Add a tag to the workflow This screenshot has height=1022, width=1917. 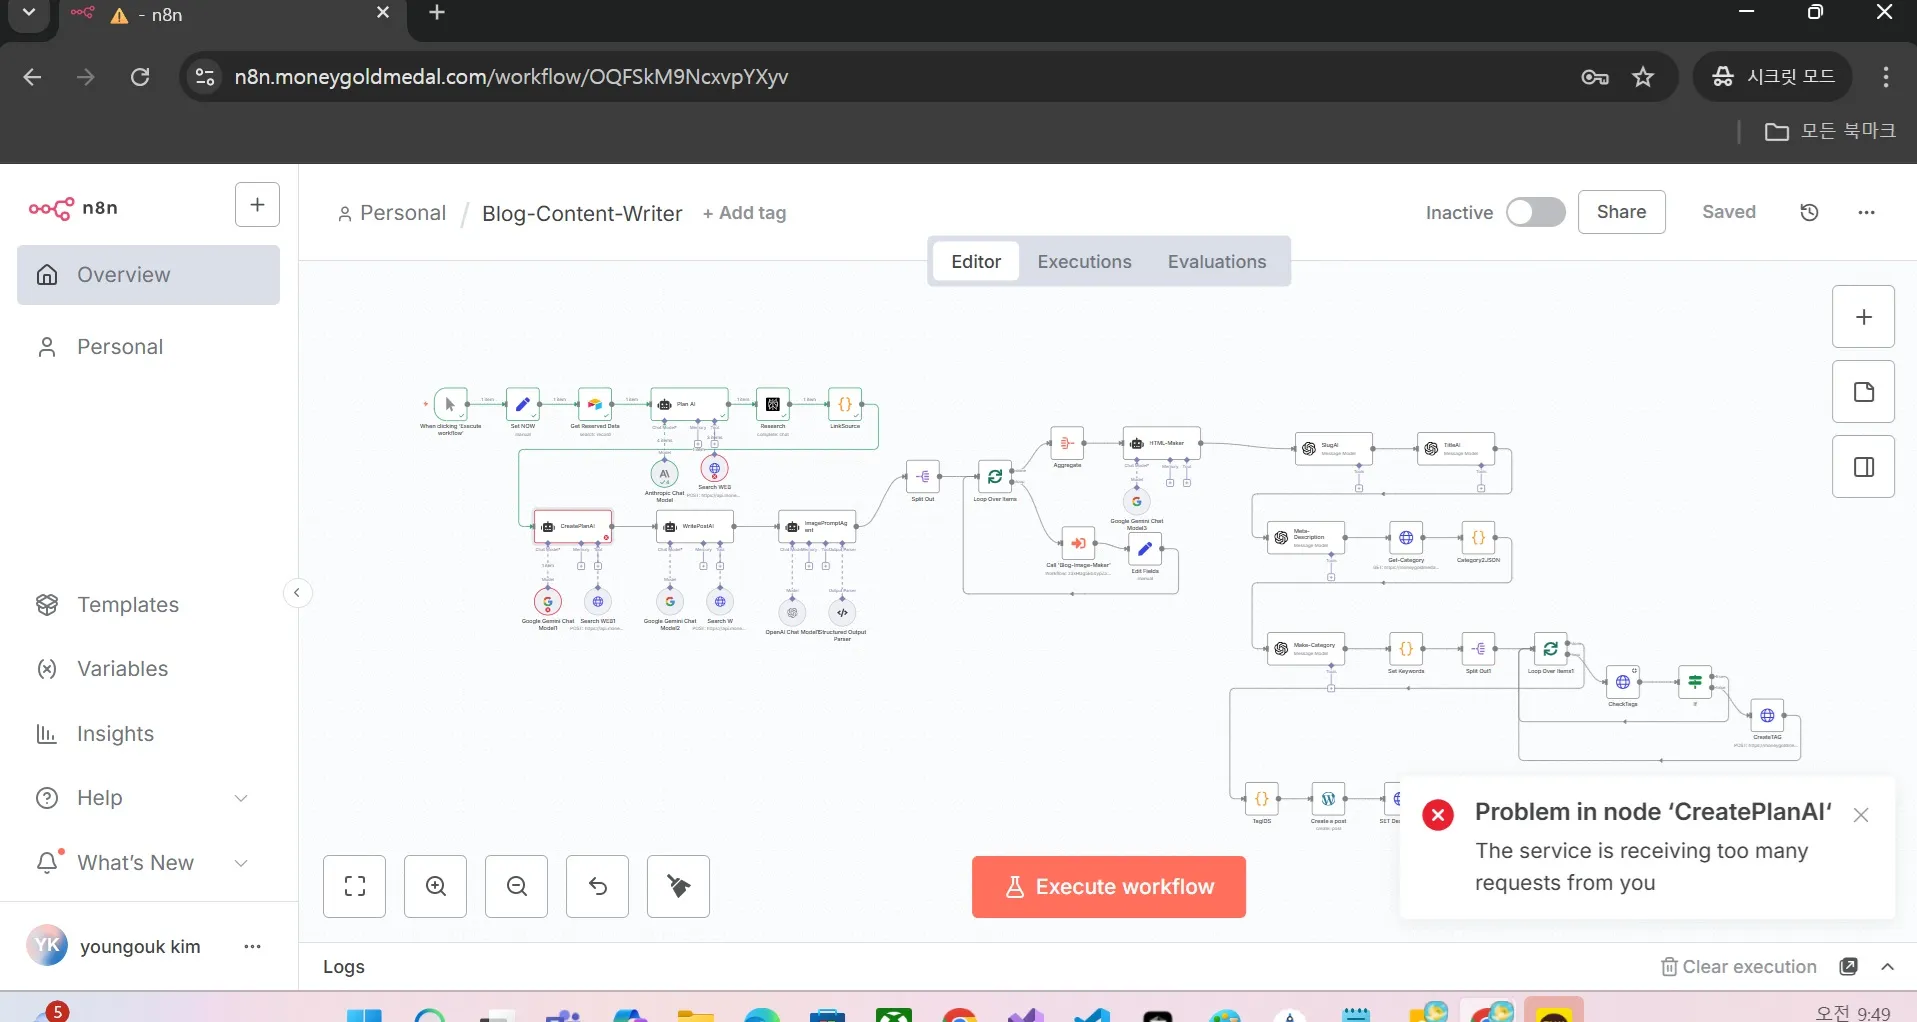tap(745, 213)
